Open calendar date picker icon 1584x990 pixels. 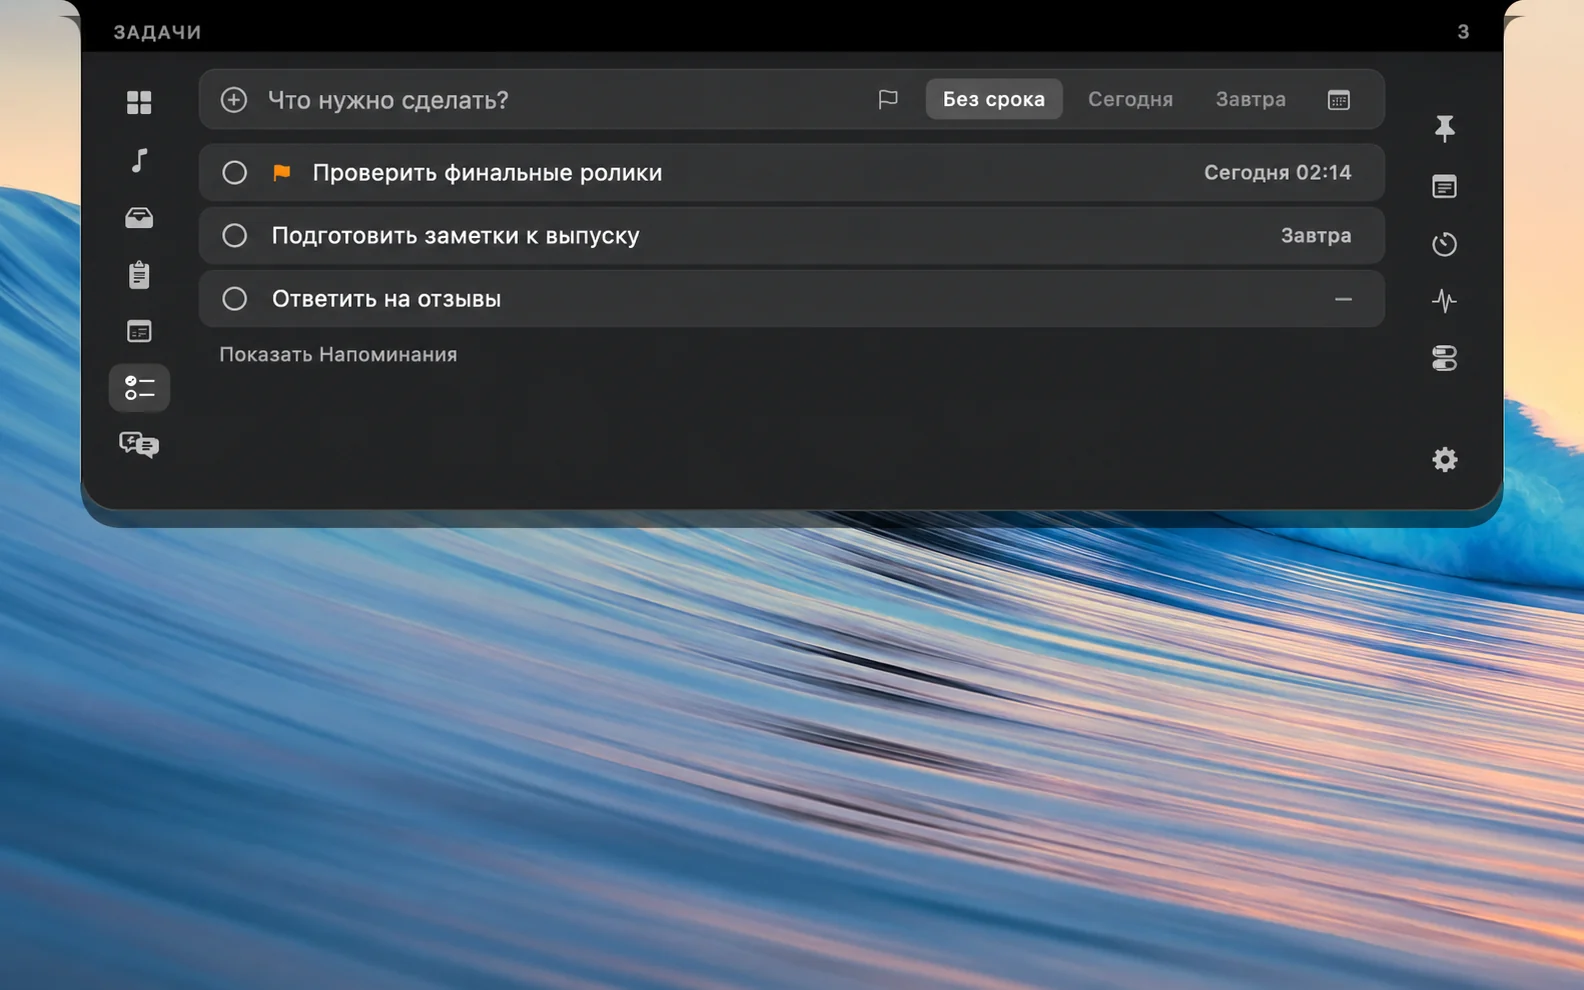click(x=1338, y=99)
